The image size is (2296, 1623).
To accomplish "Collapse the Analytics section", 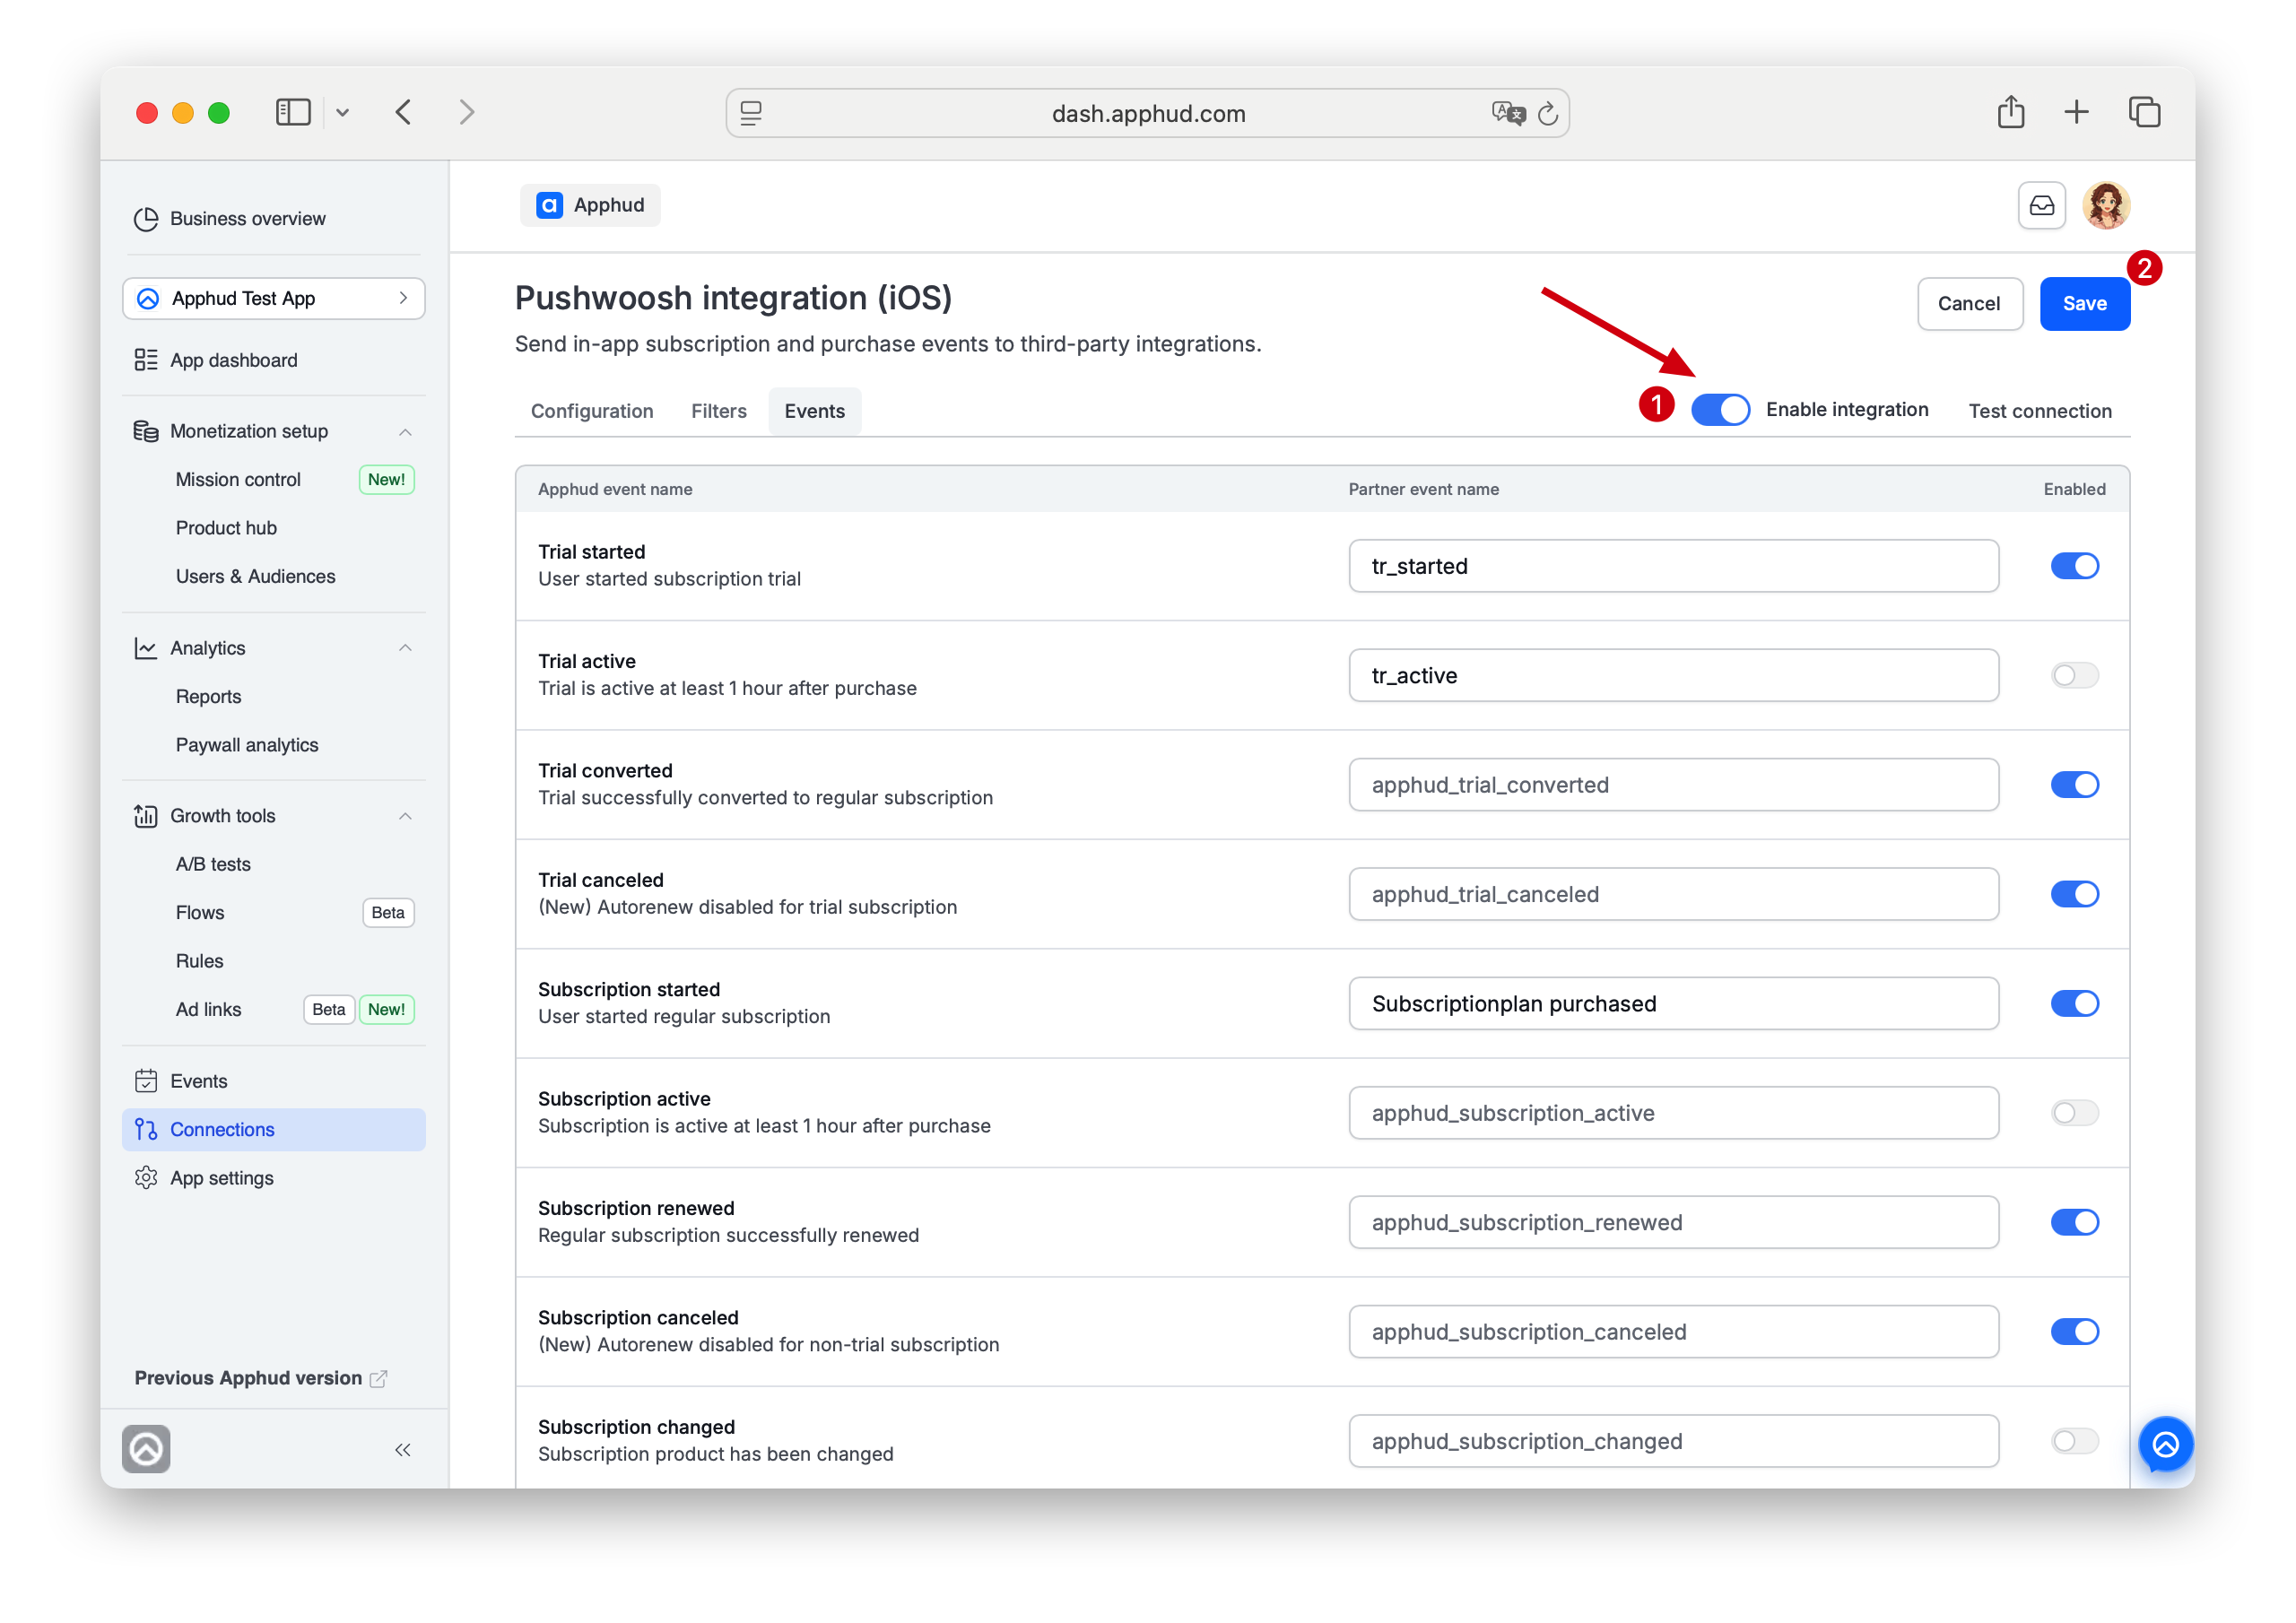I will [405, 648].
